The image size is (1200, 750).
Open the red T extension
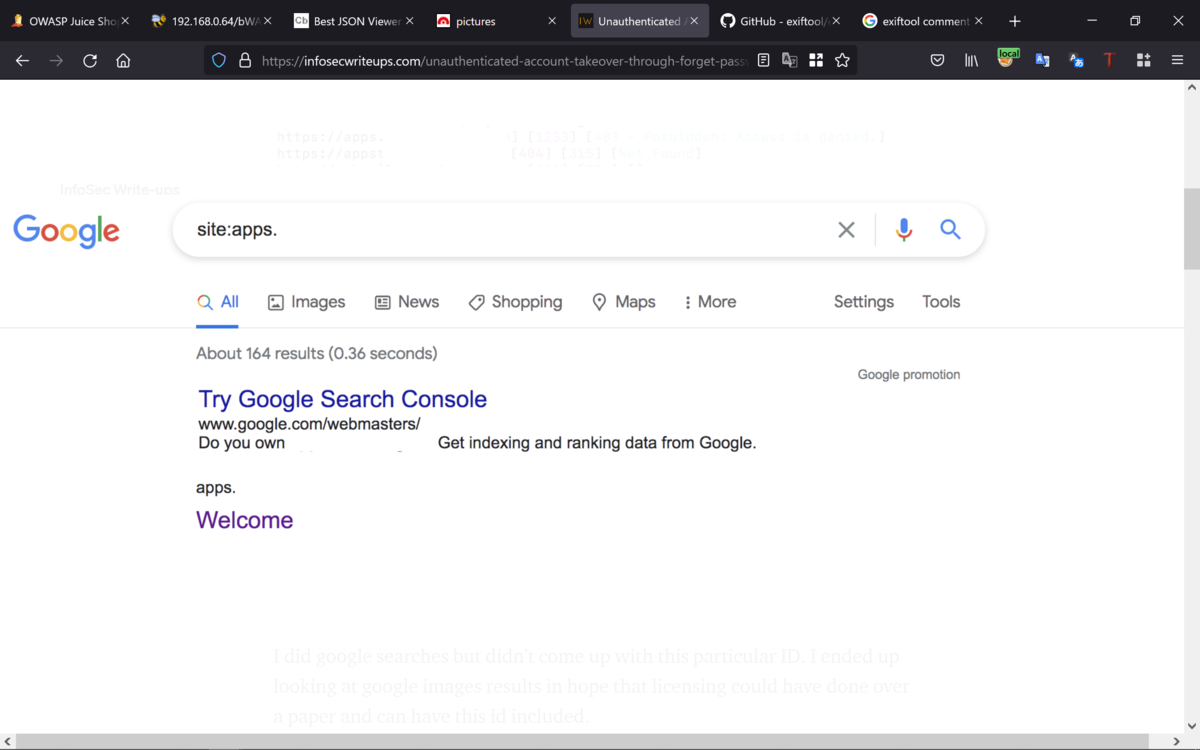[1109, 61]
